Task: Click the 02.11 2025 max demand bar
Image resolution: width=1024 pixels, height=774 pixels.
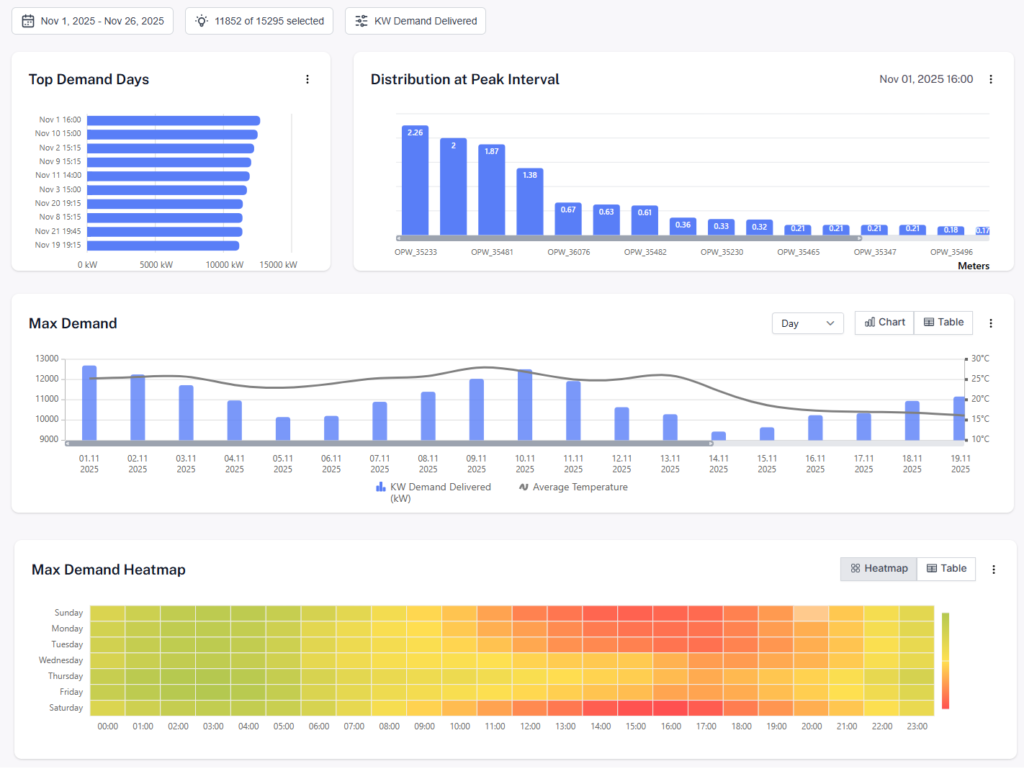Action: pos(138,408)
